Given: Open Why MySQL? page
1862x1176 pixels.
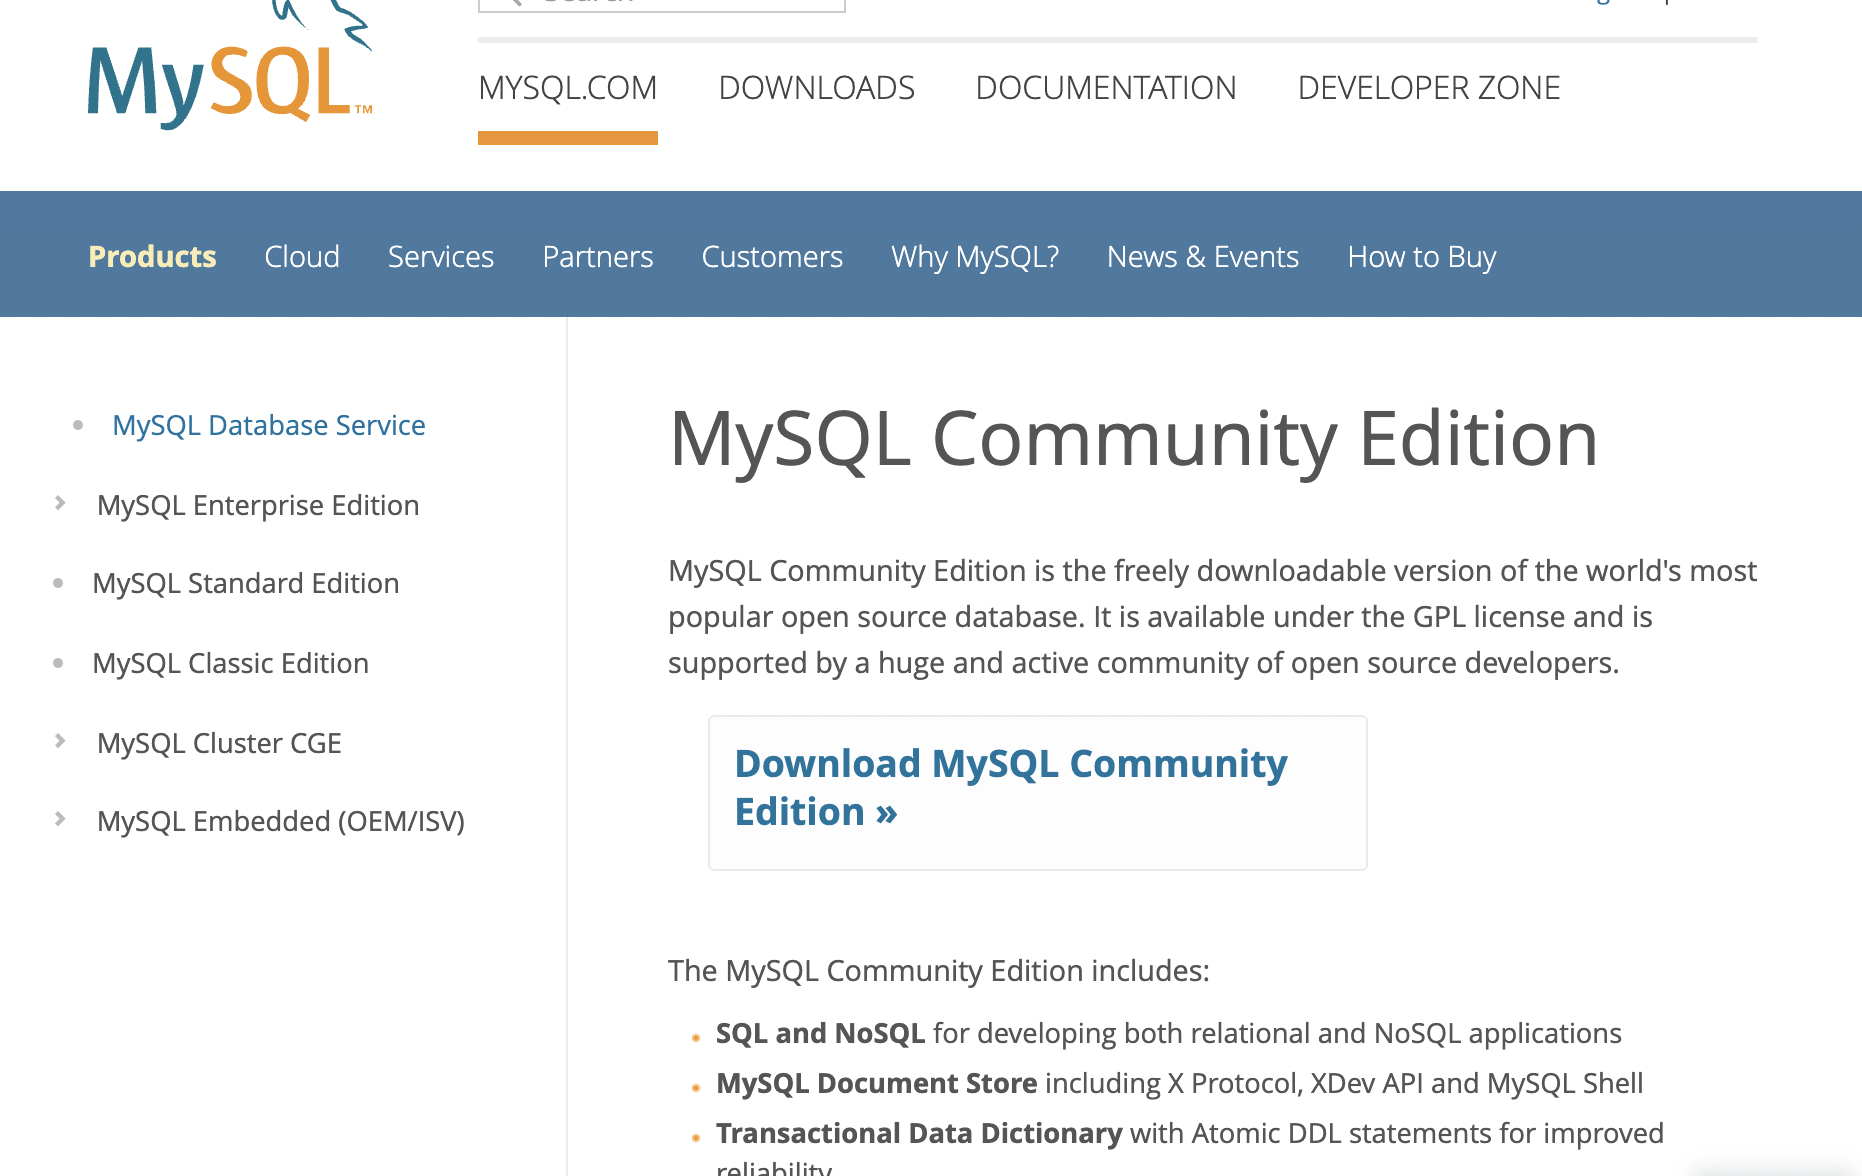Looking at the screenshot, I should (975, 256).
